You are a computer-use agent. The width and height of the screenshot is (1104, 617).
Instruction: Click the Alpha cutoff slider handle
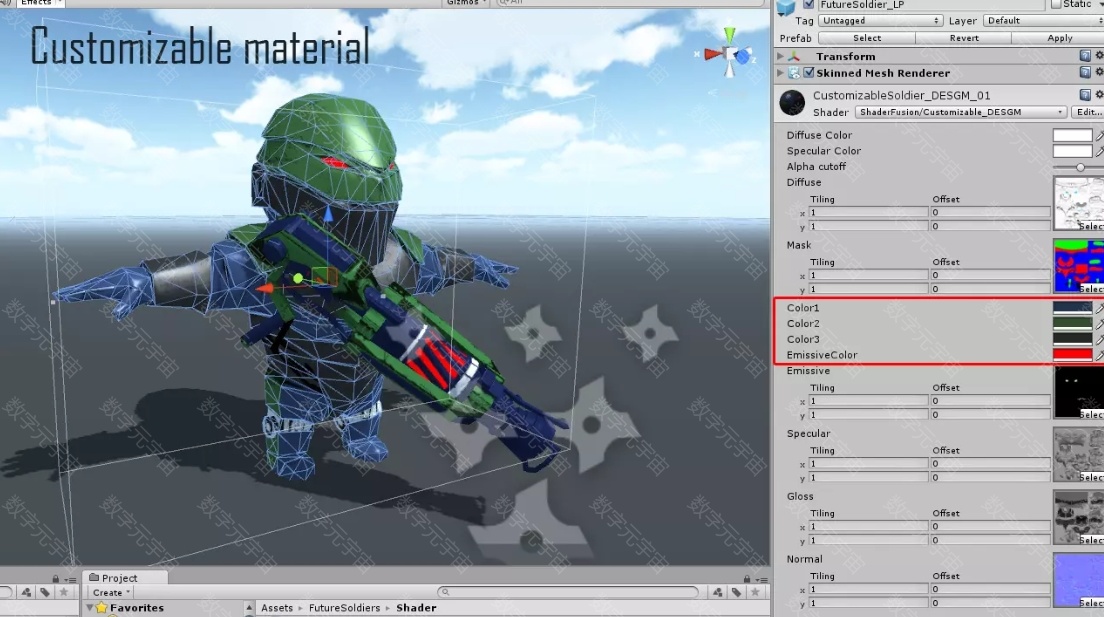coord(1080,168)
